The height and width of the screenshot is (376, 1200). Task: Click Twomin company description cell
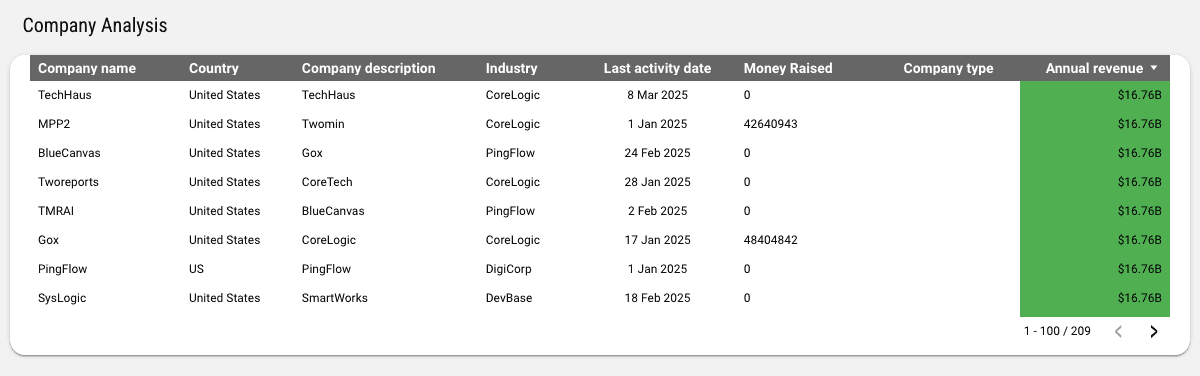[x=323, y=124]
